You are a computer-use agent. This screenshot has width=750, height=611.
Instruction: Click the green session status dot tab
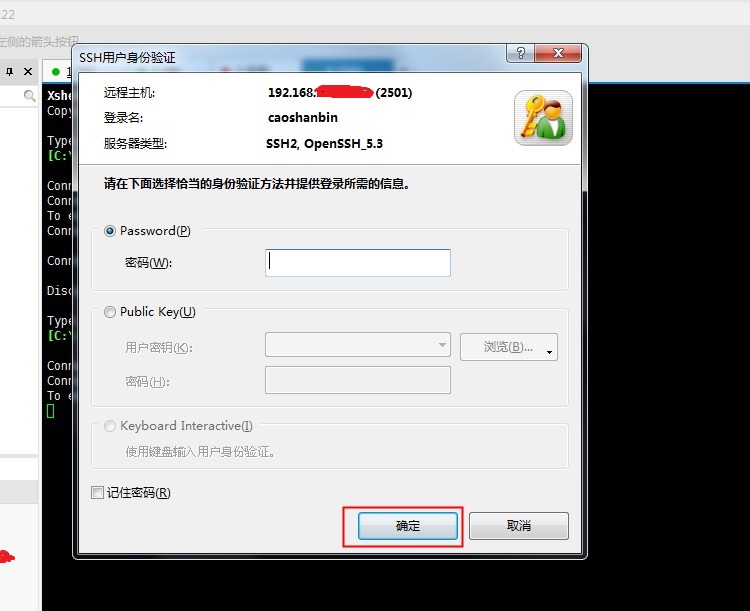click(56, 72)
